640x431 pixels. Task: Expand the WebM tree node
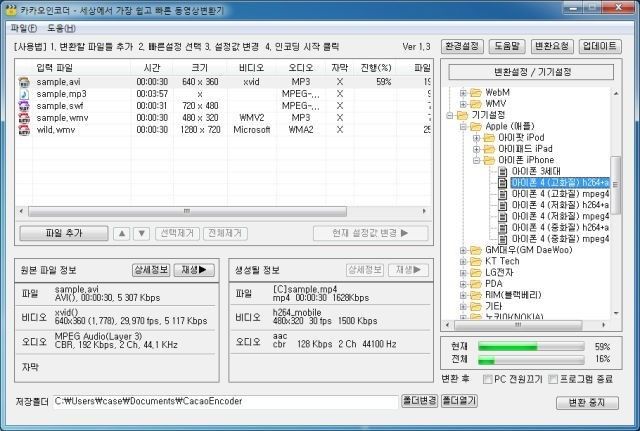(x=463, y=93)
